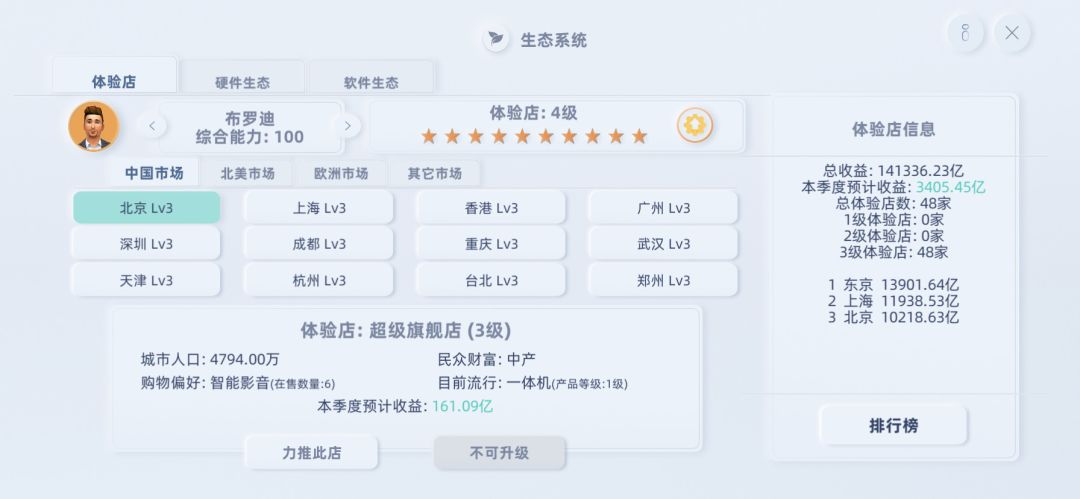Go to previous manager with left arrow
Screen dimensions: 1080x499
click(x=152, y=126)
